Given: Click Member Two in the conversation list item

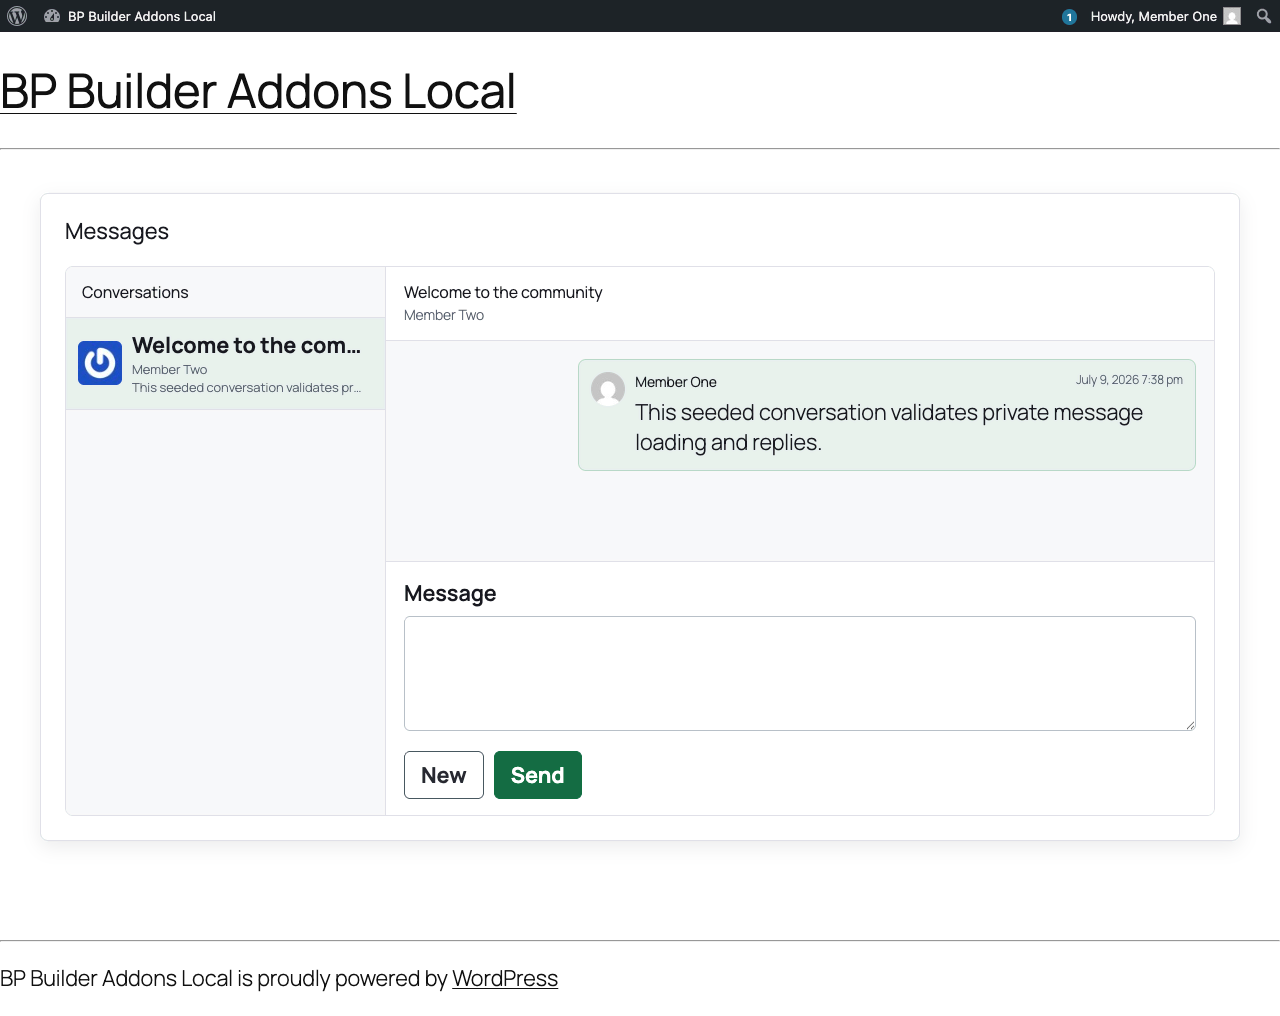Looking at the screenshot, I should pyautogui.click(x=170, y=370).
